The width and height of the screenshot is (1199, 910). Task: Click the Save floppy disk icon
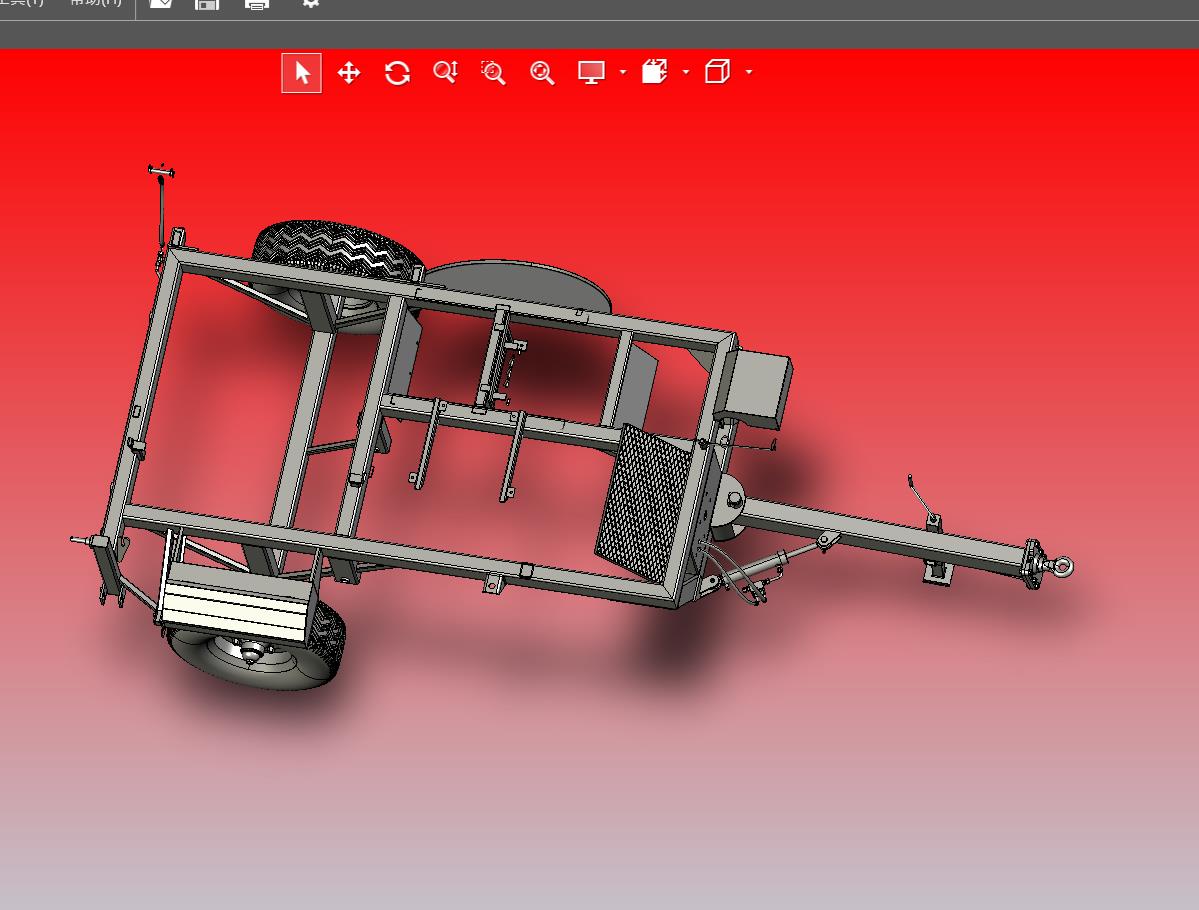(207, 4)
